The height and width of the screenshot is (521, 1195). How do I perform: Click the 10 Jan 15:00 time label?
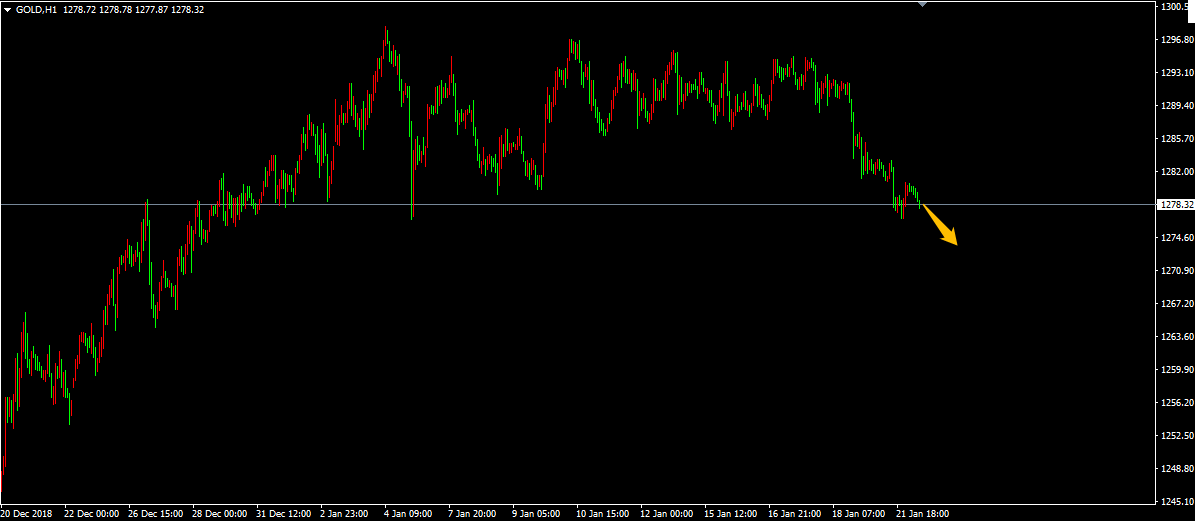pyautogui.click(x=604, y=514)
